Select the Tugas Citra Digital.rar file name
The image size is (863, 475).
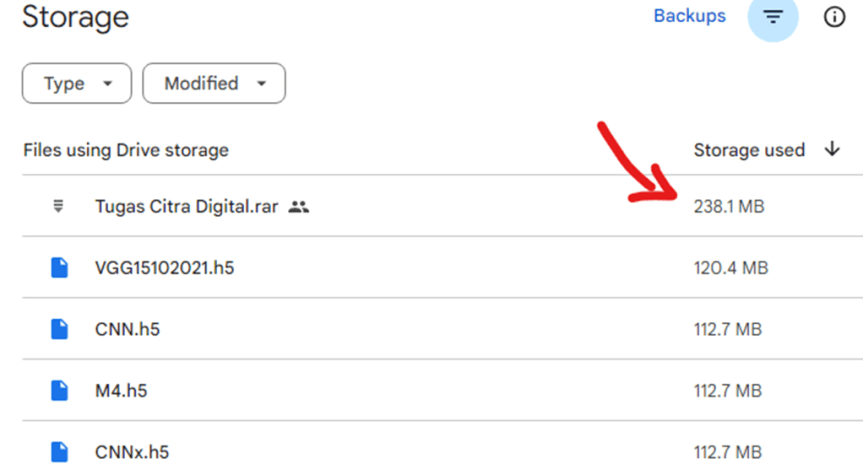188,207
